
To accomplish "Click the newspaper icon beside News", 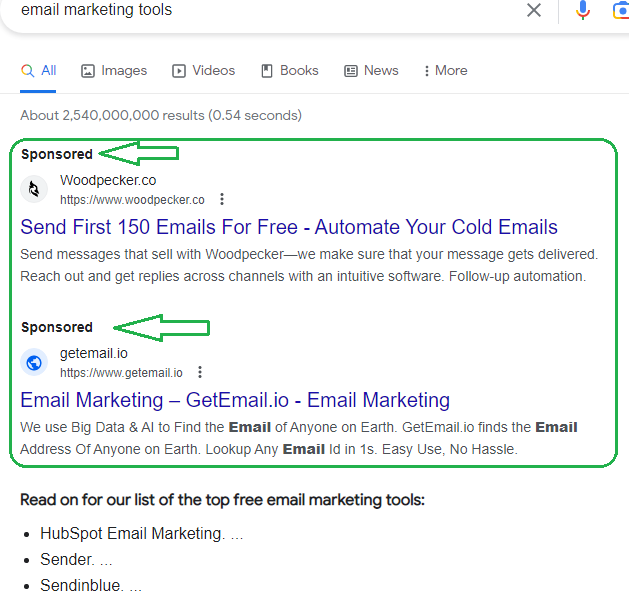I will (x=351, y=71).
